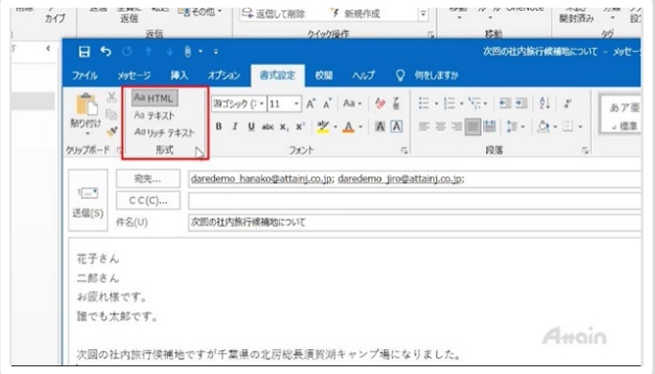
Task: Open the font name dropdown
Action: (x=261, y=104)
